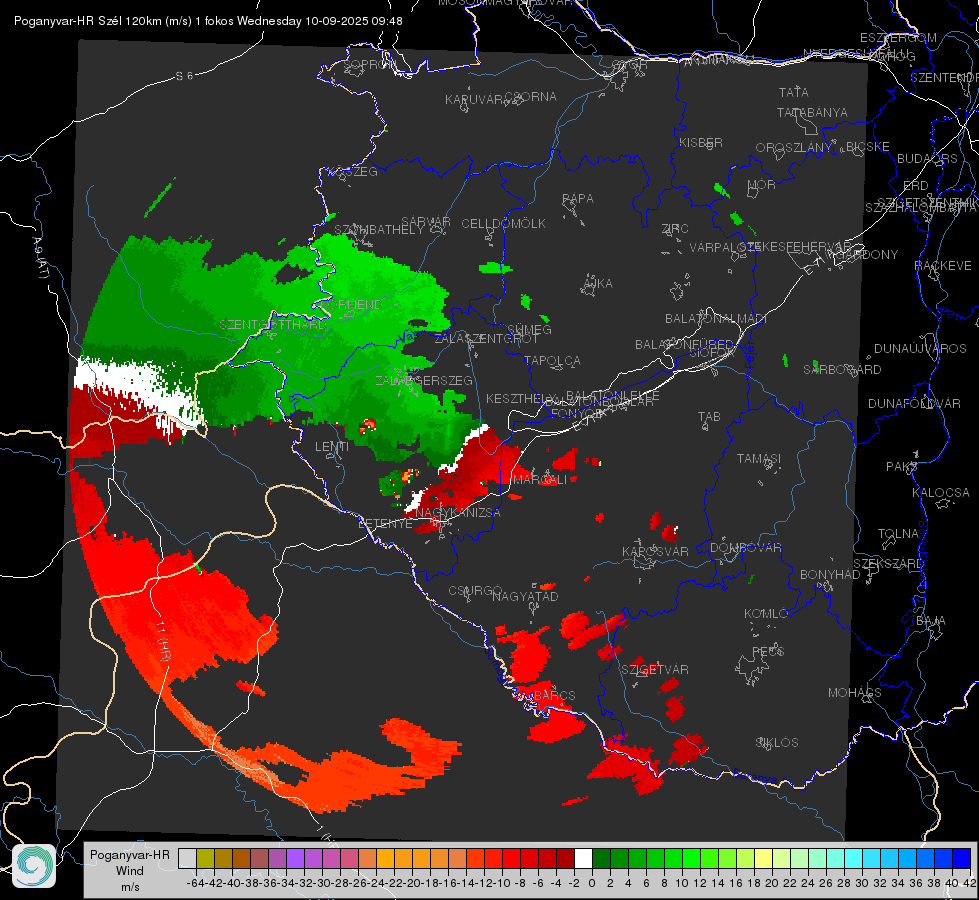Select the KOMLO town label
Image resolution: width=979 pixels, height=900 pixels.
coord(766,614)
